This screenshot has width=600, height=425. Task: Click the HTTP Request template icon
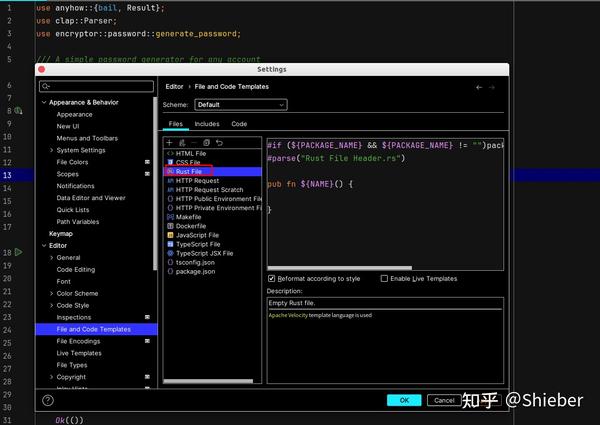tap(171, 181)
